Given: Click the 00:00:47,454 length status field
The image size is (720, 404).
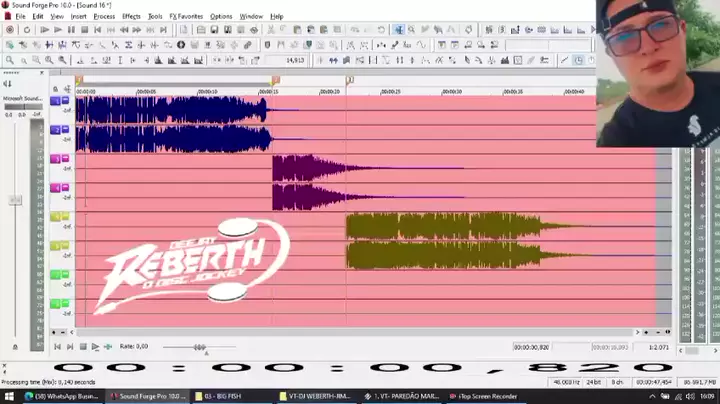Looking at the screenshot, I should pos(654,382).
